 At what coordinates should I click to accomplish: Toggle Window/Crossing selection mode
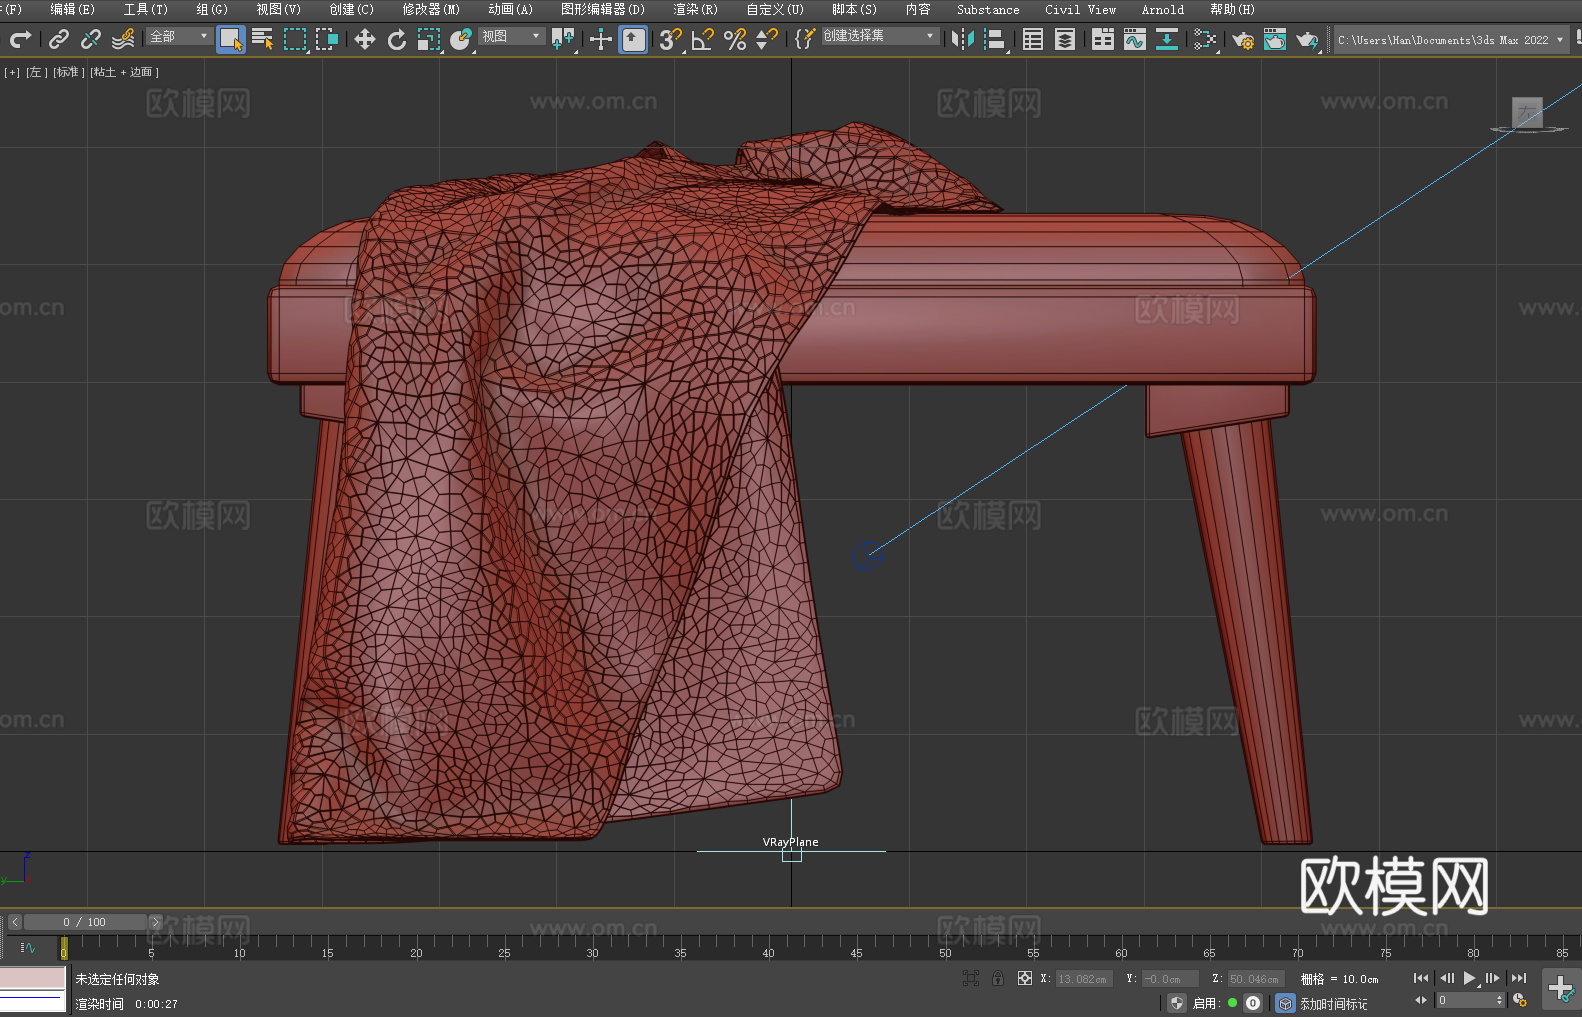[327, 39]
